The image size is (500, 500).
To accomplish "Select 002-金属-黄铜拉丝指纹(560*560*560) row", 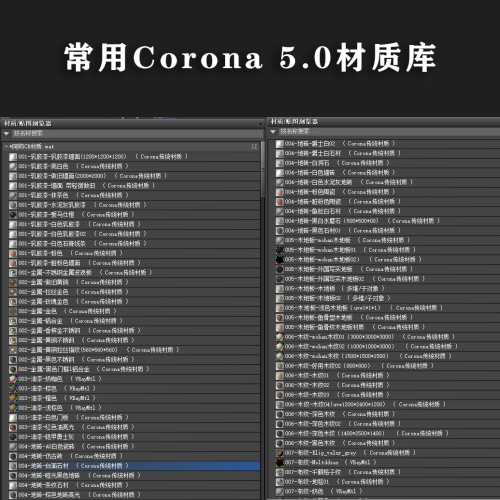I will 134,350.
